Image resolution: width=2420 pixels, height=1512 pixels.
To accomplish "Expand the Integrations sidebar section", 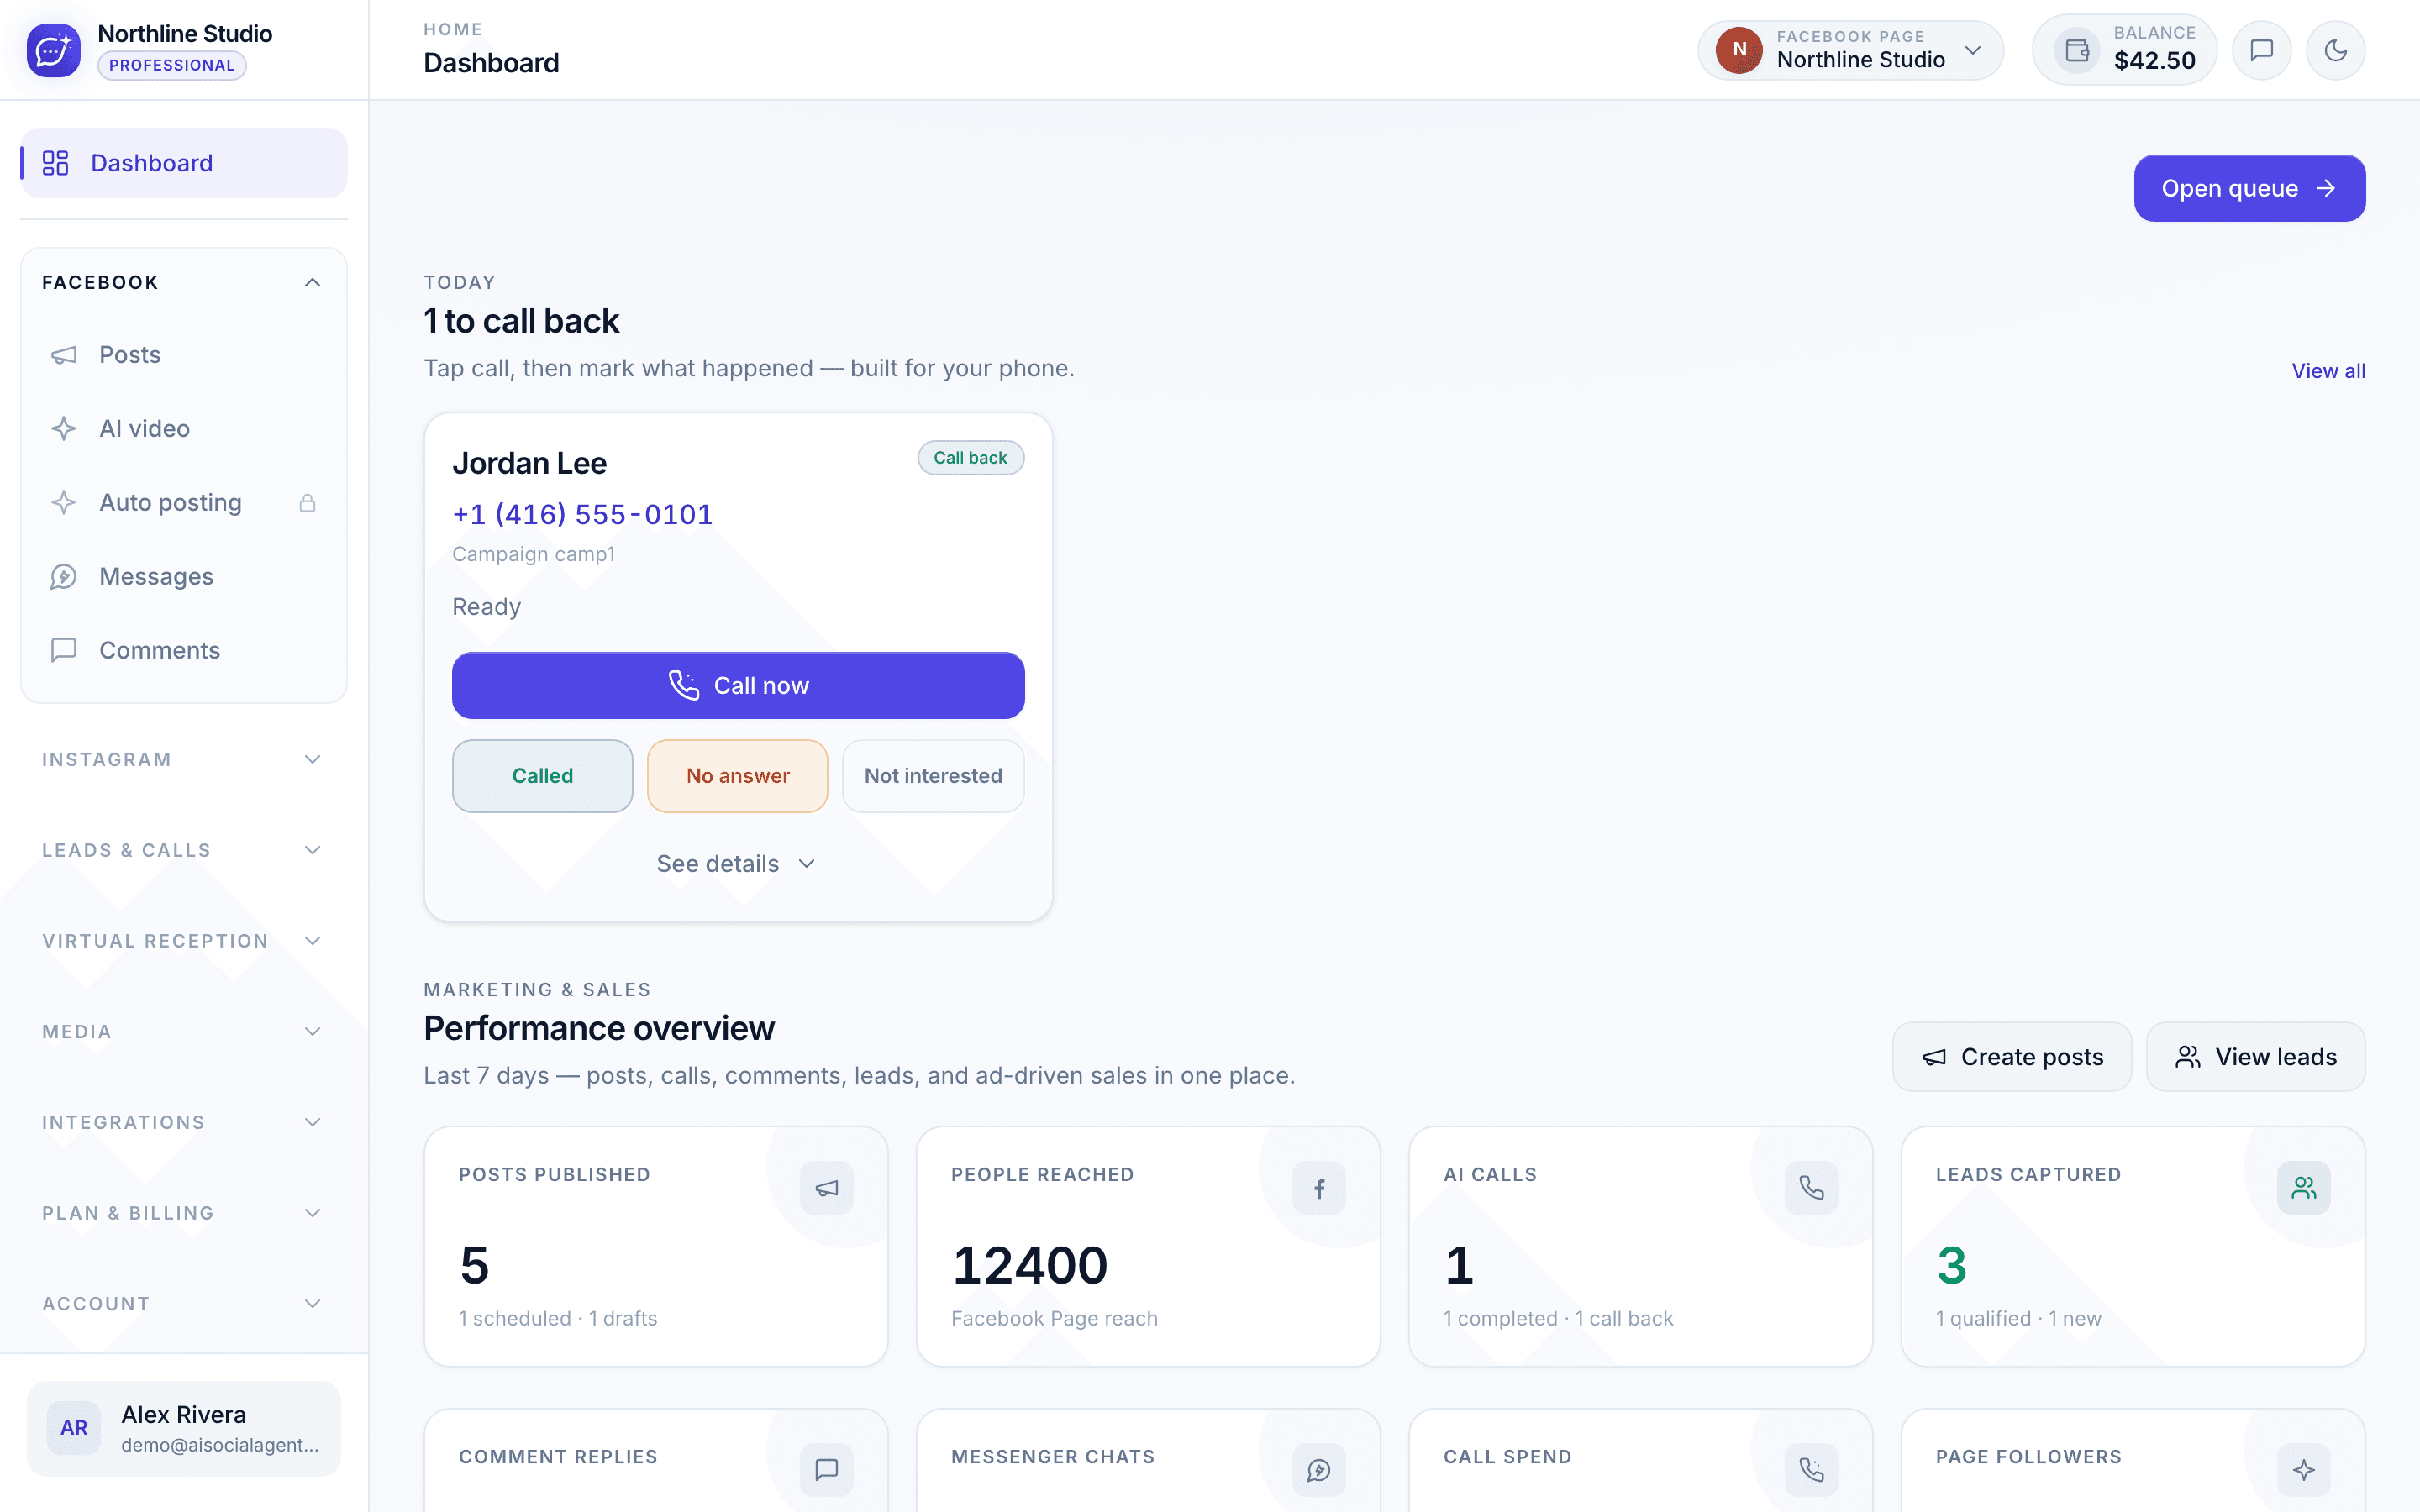I will (184, 1122).
